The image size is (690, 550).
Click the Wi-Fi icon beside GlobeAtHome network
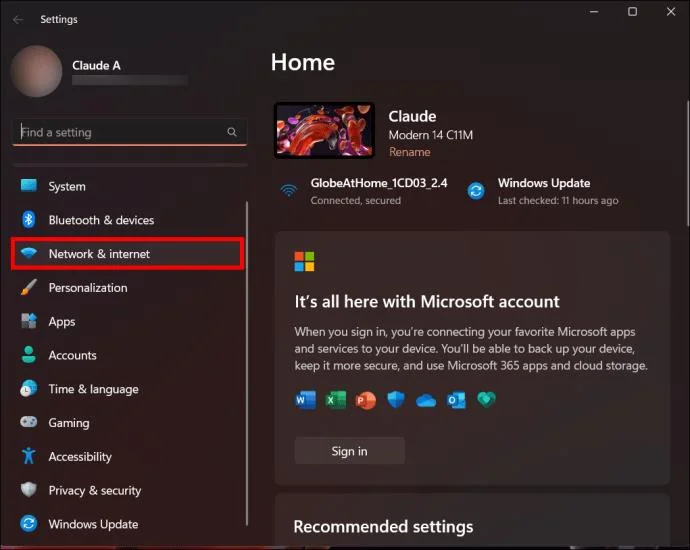pyautogui.click(x=289, y=191)
